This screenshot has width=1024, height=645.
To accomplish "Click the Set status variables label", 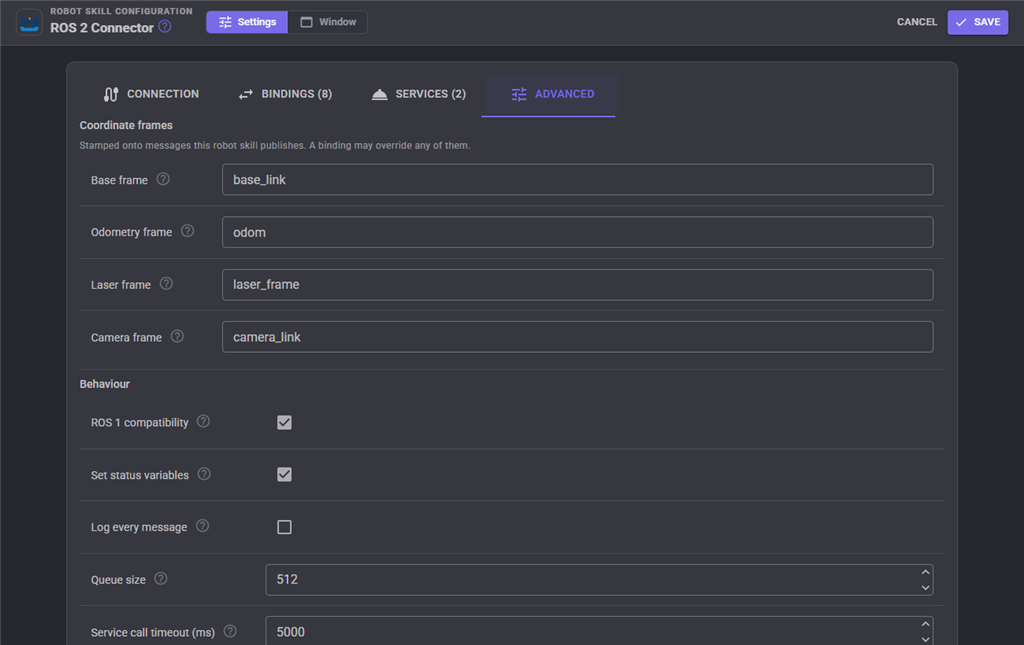I will [140, 475].
